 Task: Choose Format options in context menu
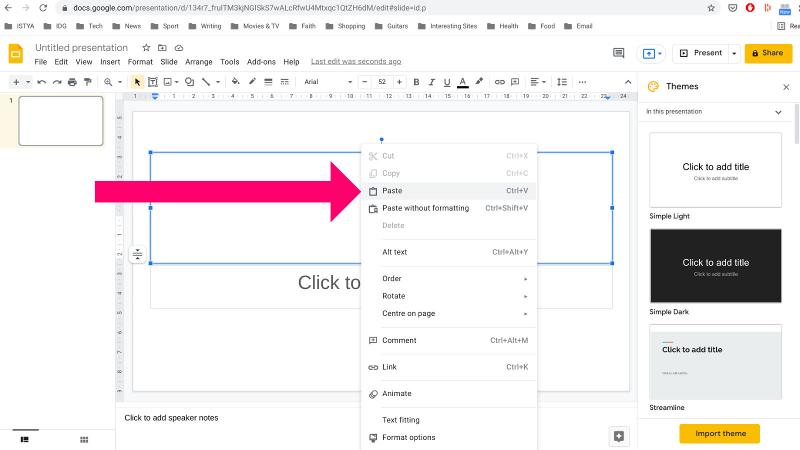coord(449,437)
